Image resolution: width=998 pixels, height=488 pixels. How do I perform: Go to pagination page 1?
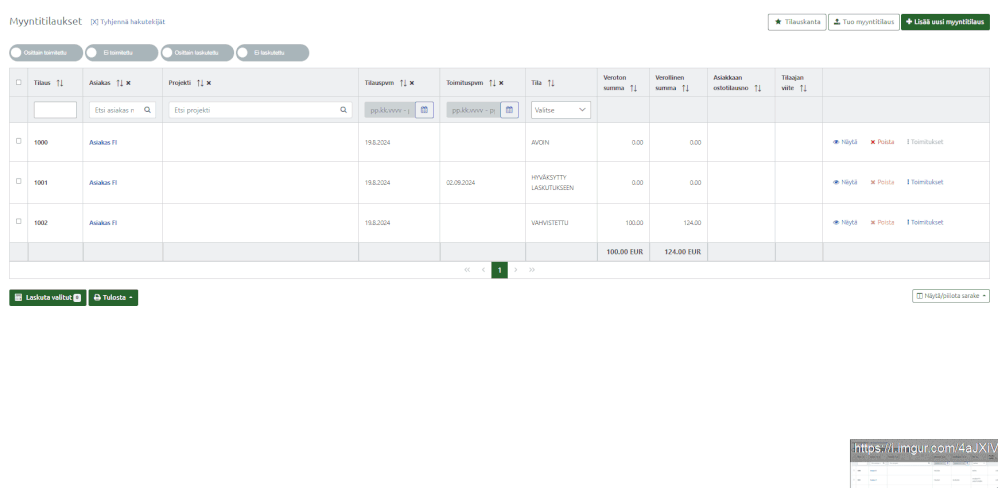pyautogui.click(x=500, y=270)
